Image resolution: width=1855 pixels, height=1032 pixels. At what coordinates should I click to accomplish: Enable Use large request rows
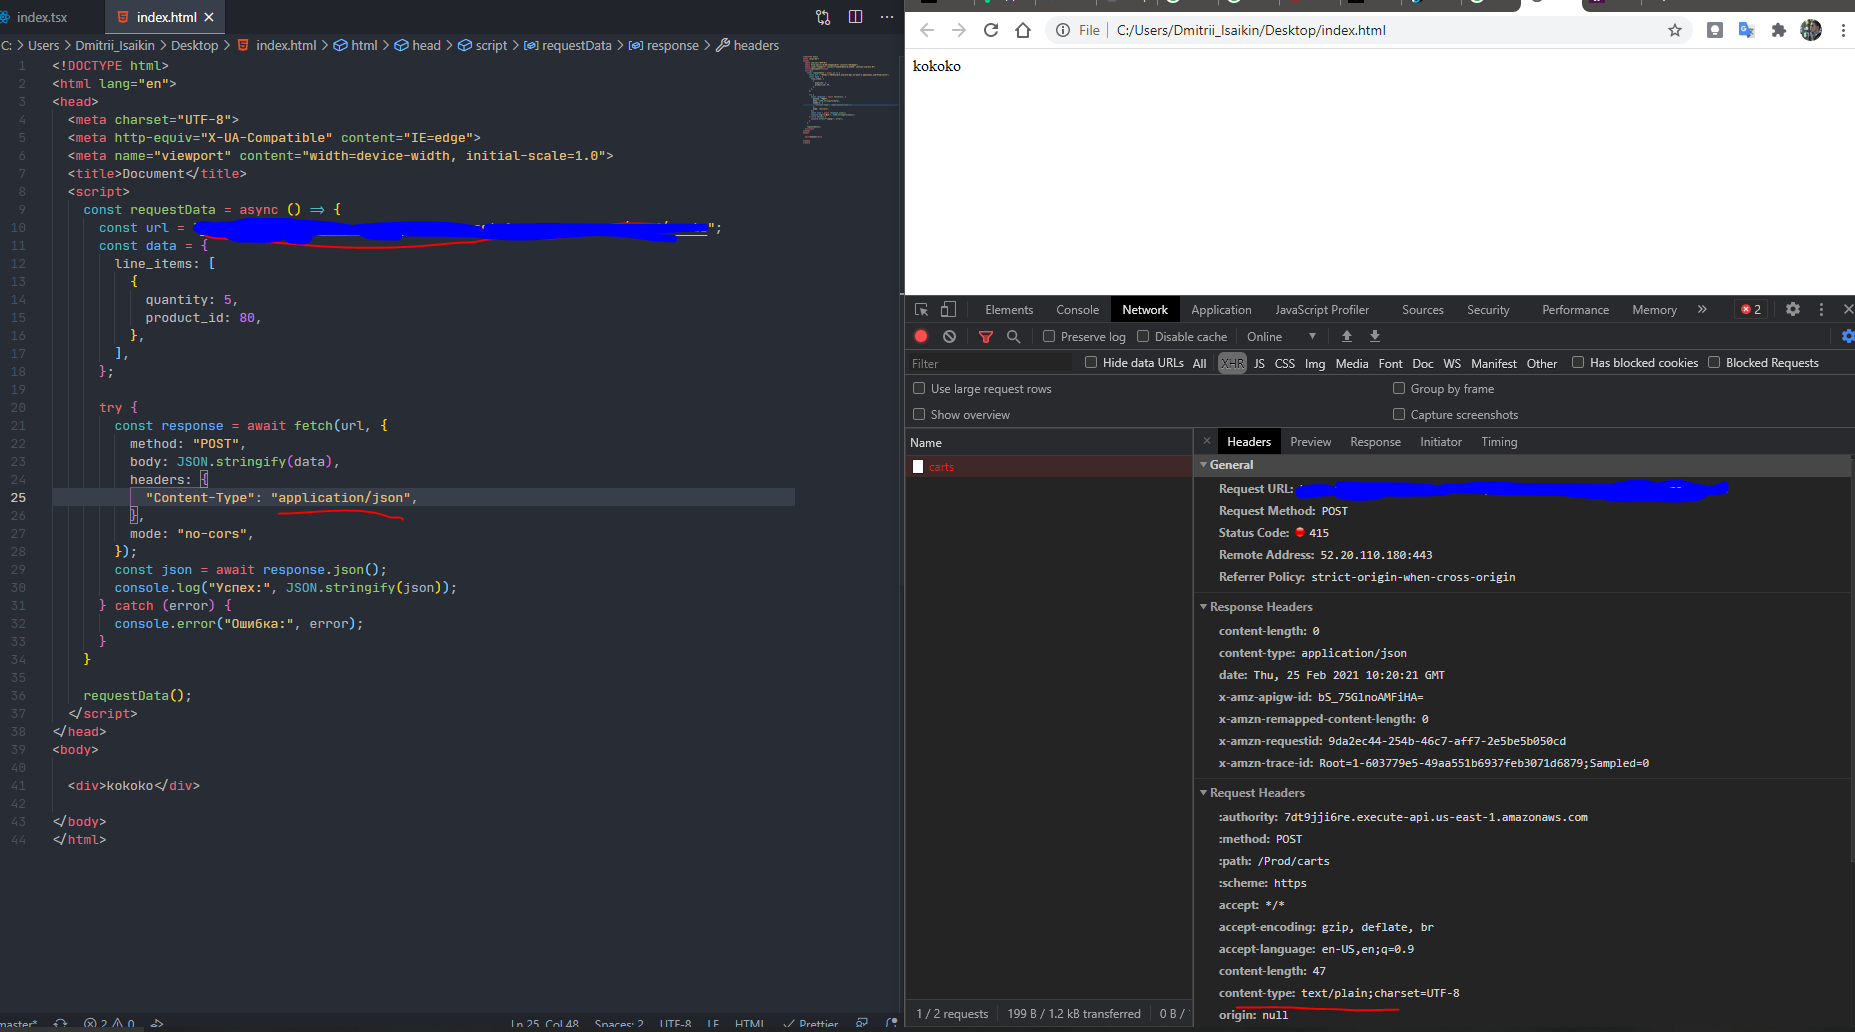919,388
